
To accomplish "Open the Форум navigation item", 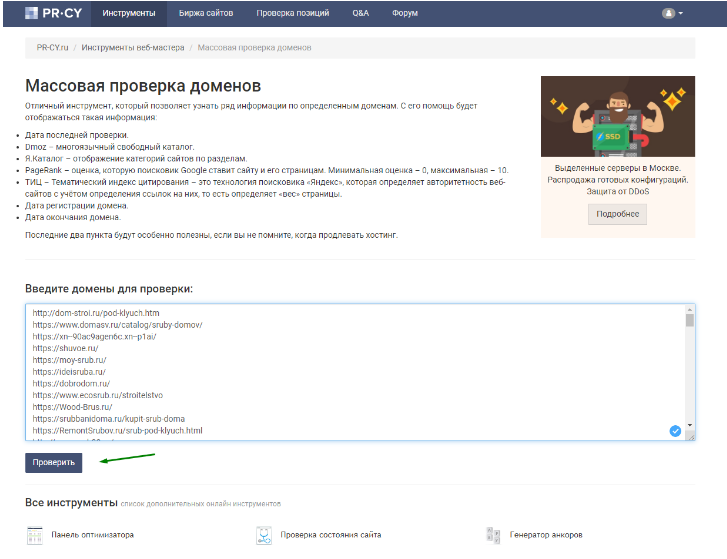I will (x=404, y=13).
